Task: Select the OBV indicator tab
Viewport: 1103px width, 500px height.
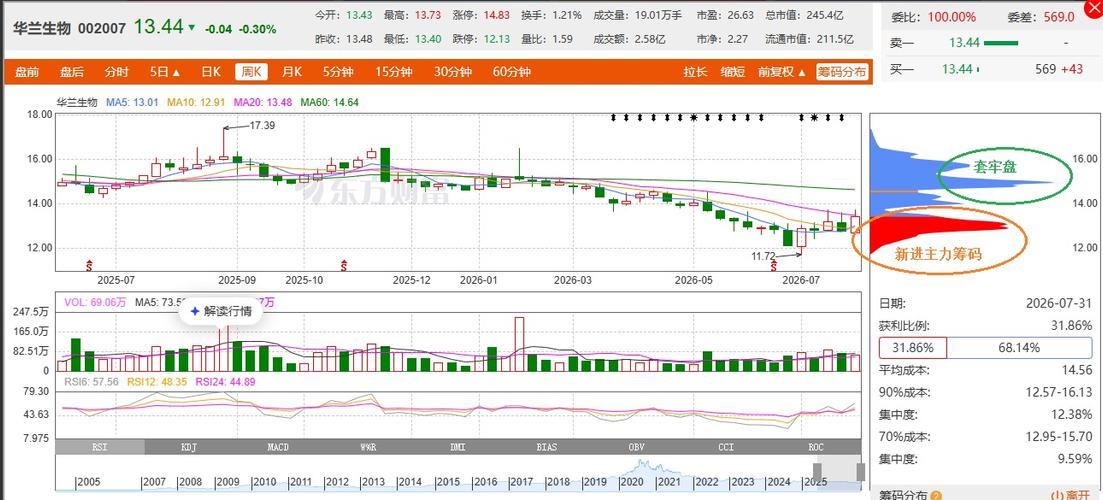Action: coord(637,447)
